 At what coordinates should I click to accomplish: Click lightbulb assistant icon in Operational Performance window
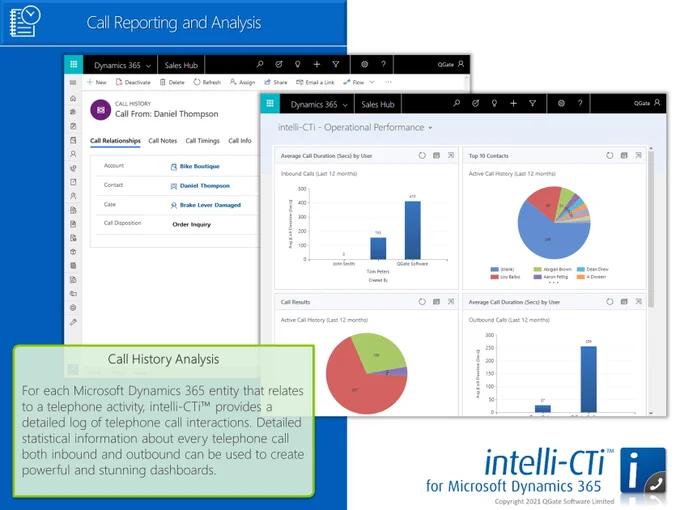494,103
